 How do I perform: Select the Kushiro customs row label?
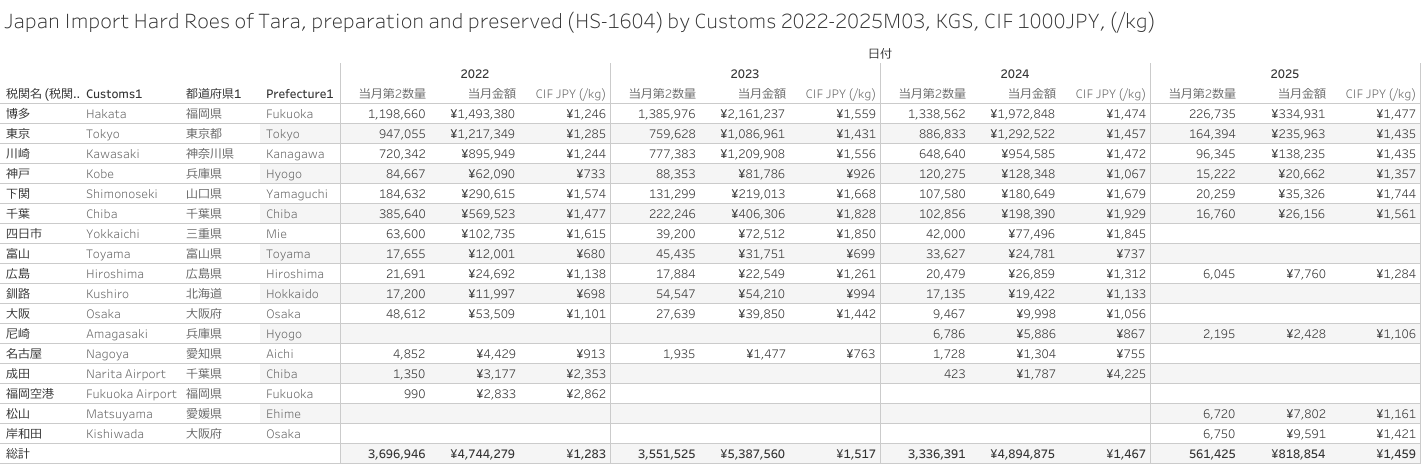(107, 294)
